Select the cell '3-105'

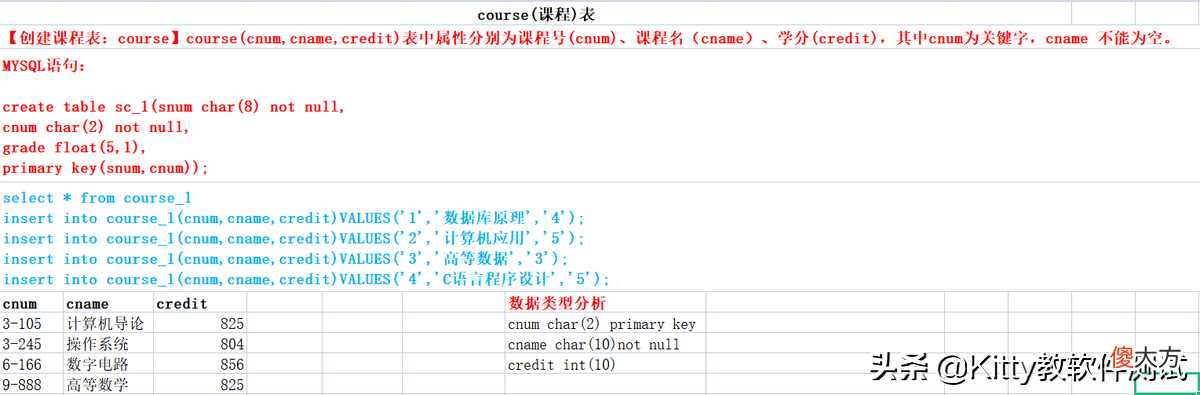(32, 324)
